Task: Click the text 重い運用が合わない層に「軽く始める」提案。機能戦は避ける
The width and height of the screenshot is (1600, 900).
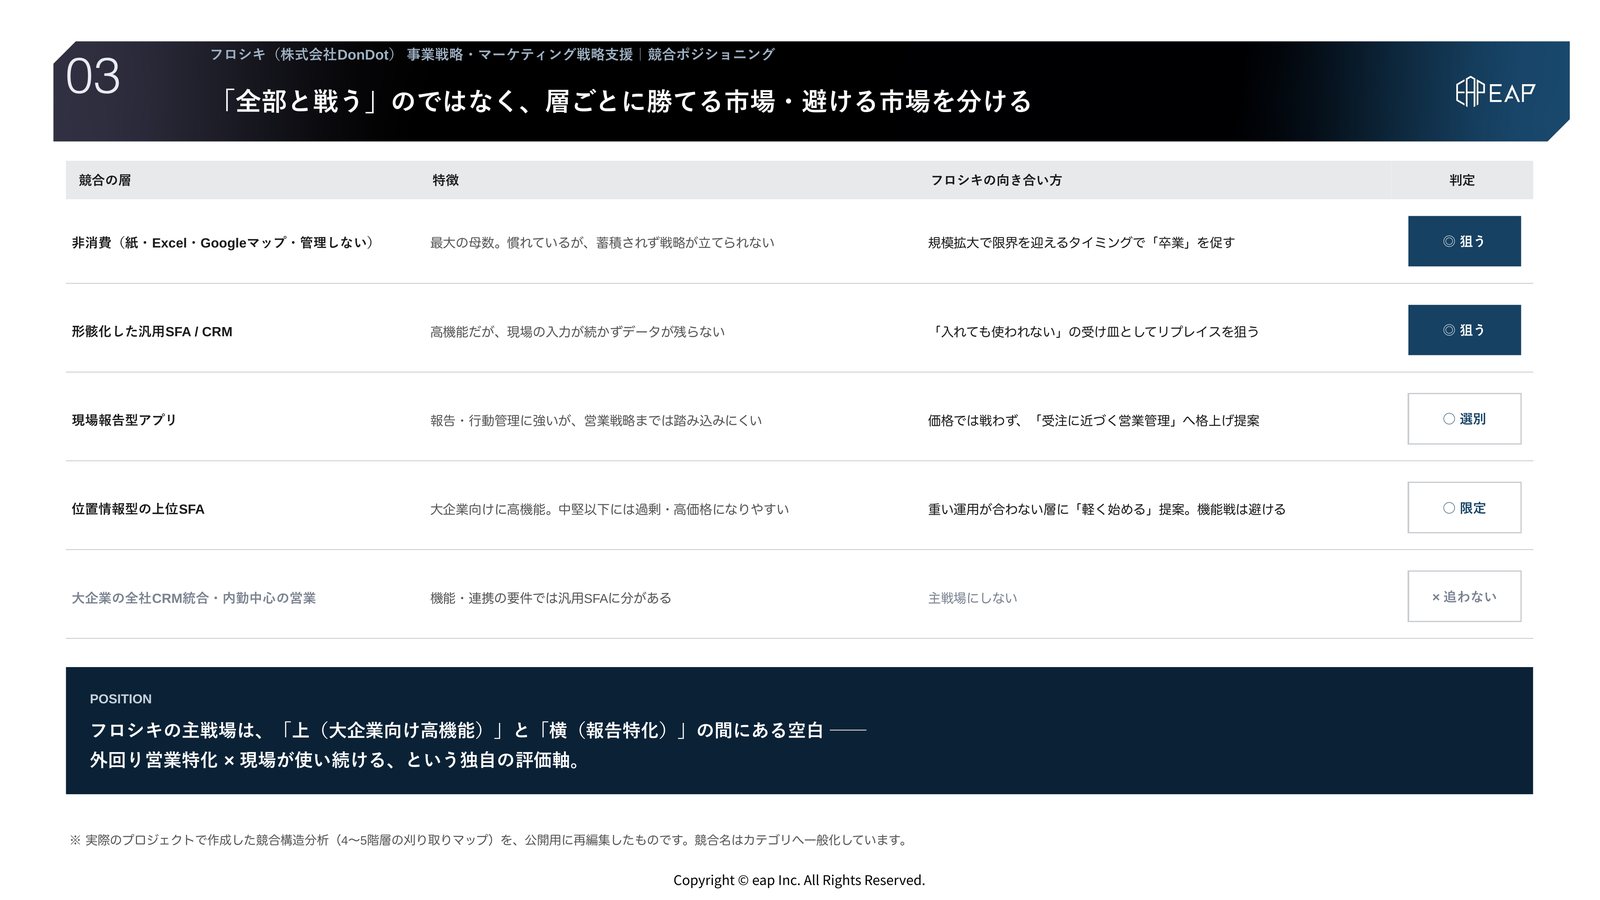Action: 1107,509
